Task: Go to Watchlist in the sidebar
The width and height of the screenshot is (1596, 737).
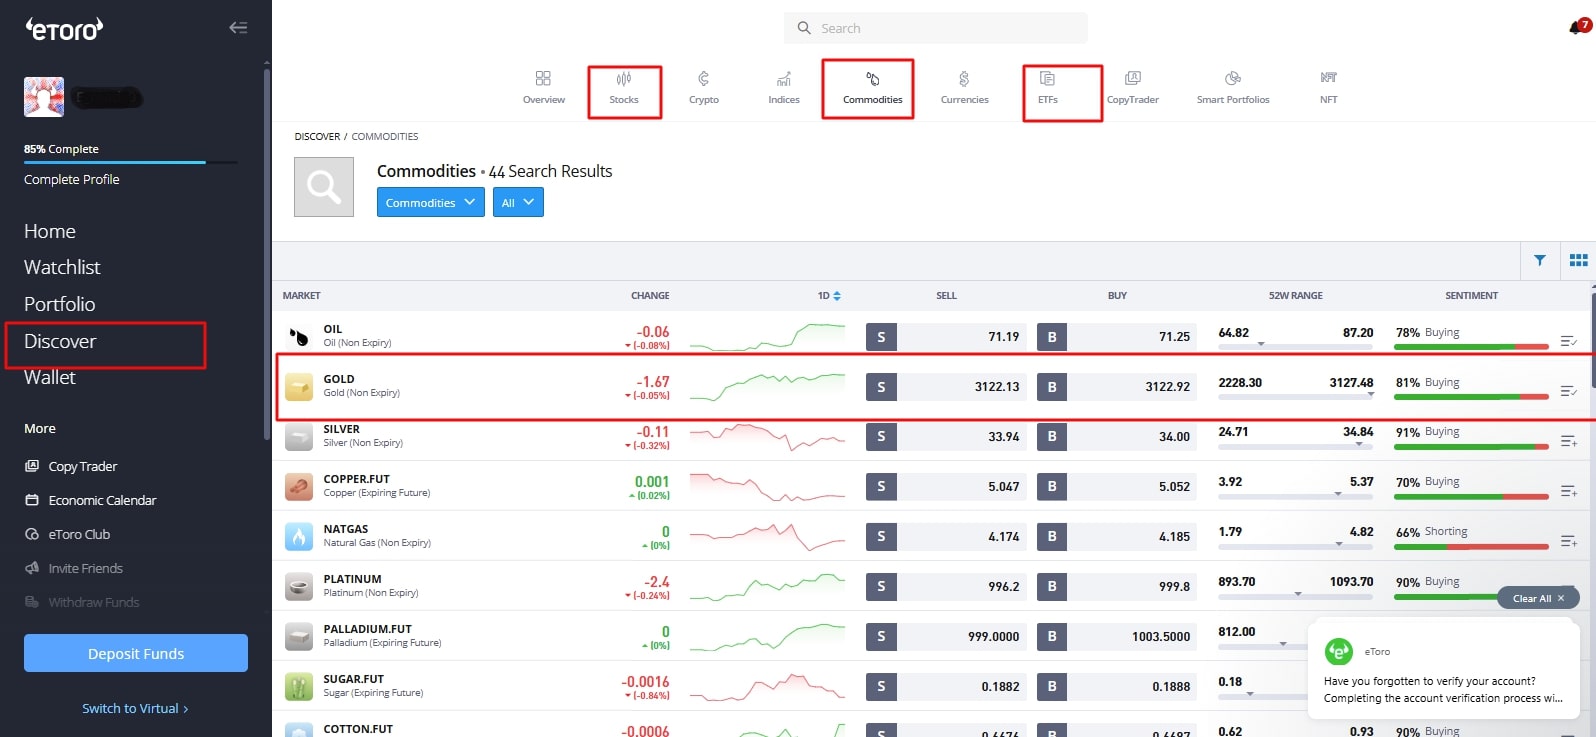Action: (62, 267)
